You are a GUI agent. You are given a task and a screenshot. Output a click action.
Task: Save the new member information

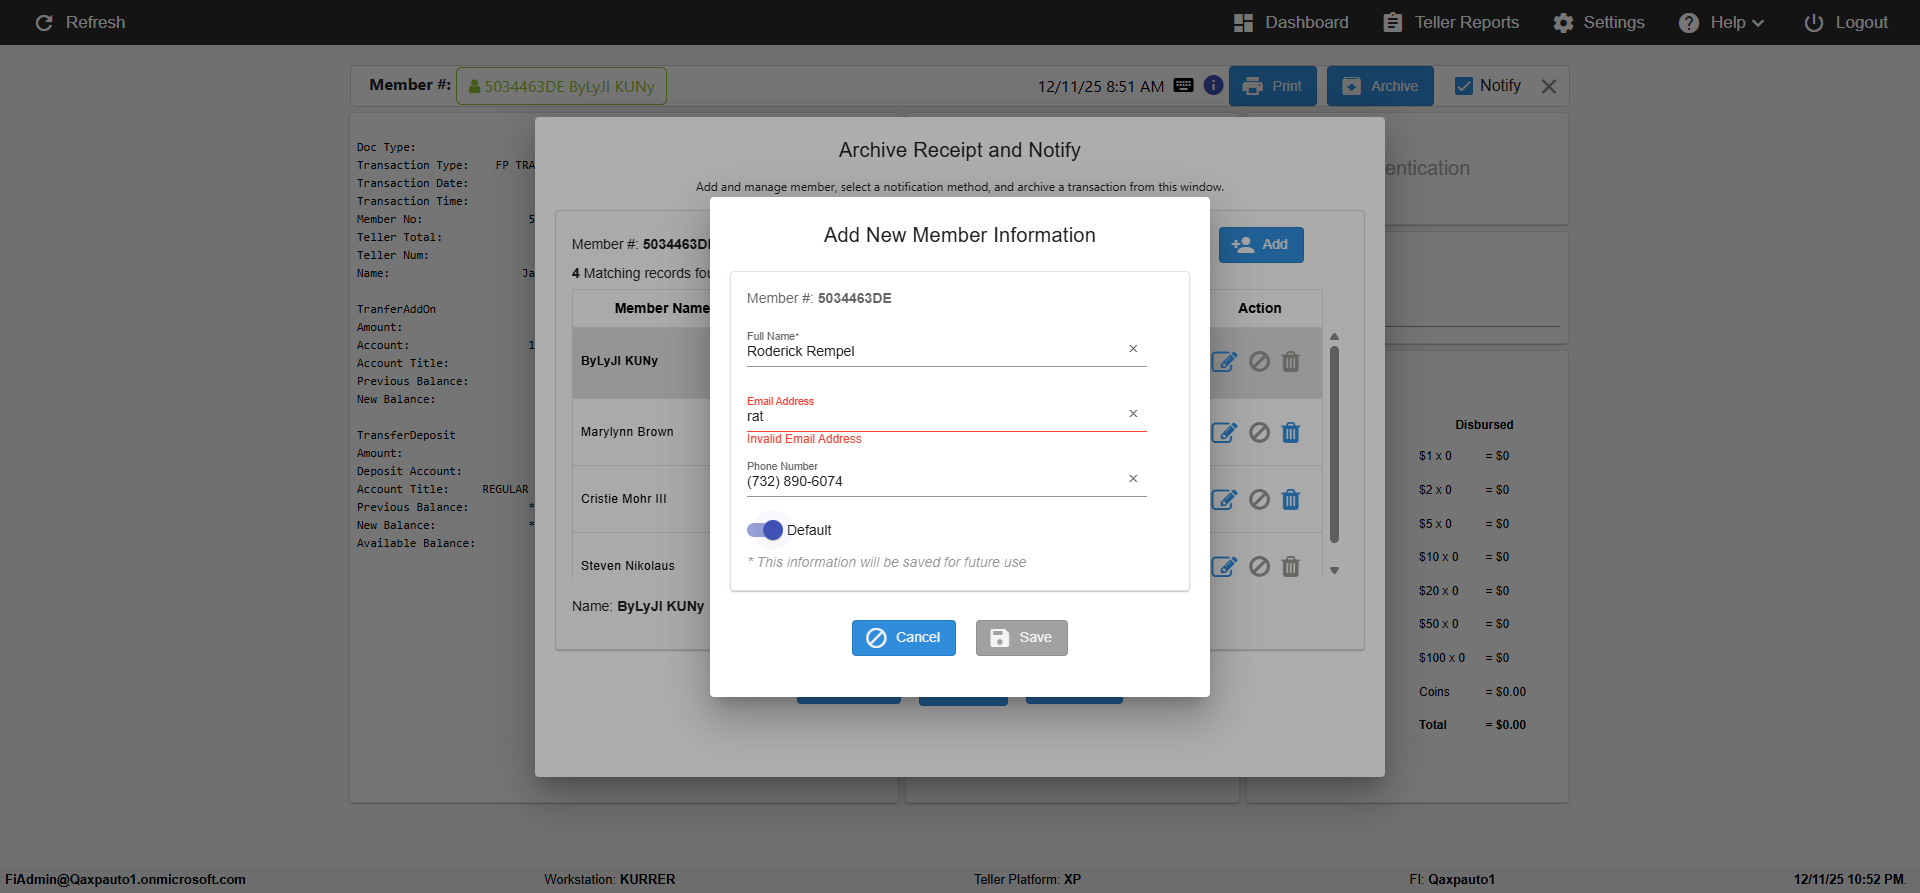point(1021,638)
